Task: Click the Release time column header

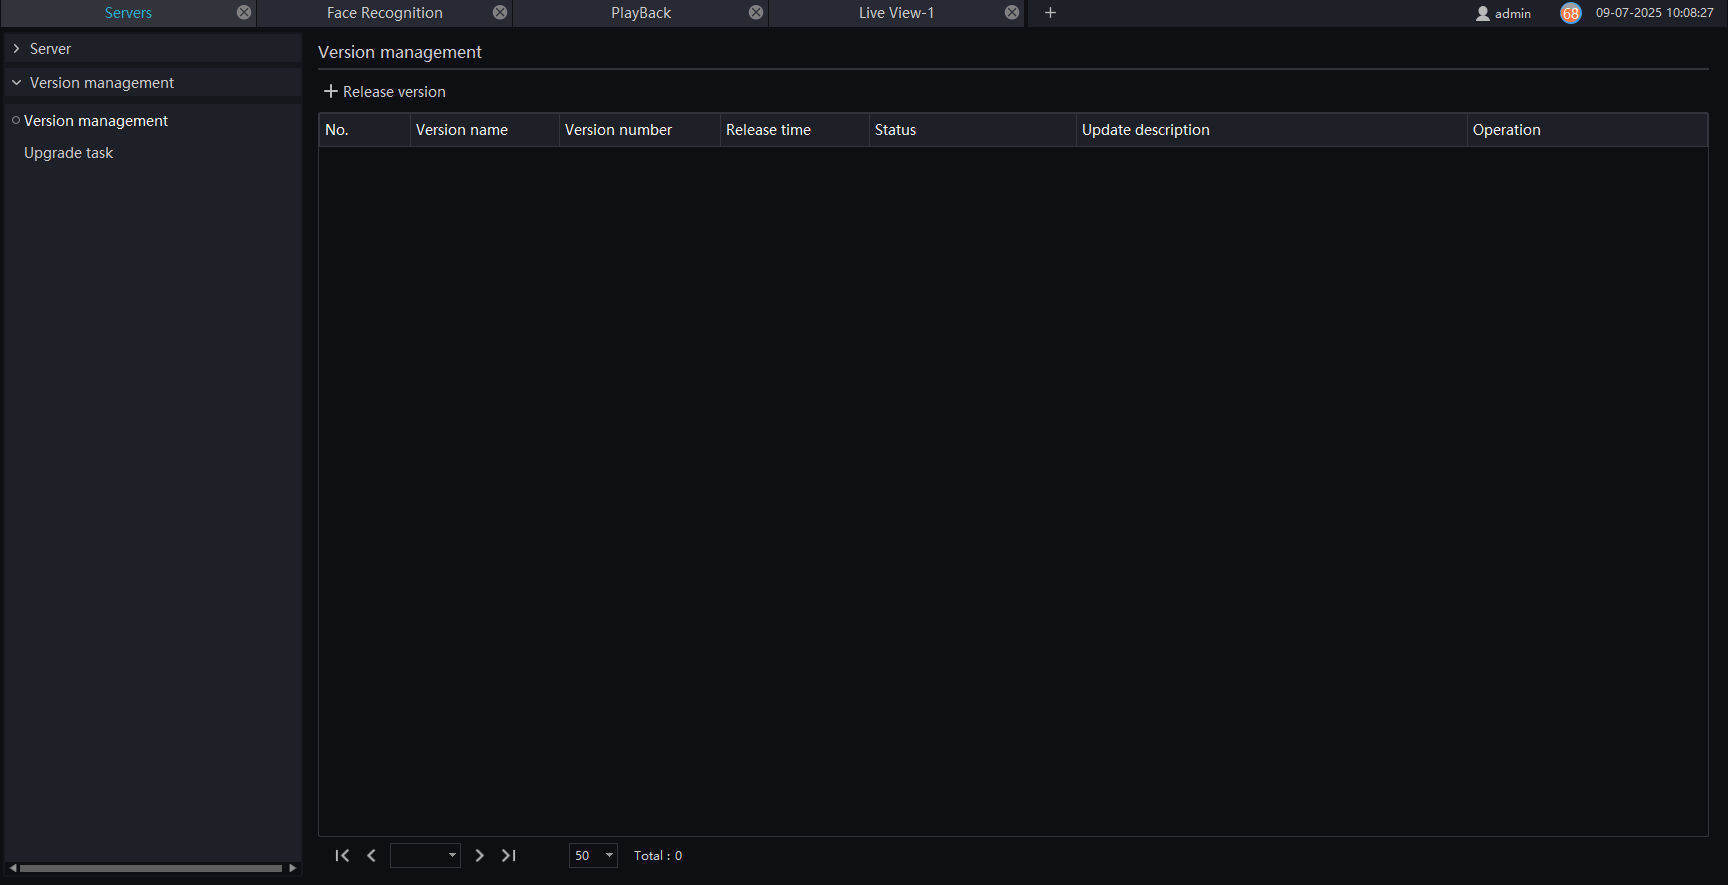Action: click(795, 130)
